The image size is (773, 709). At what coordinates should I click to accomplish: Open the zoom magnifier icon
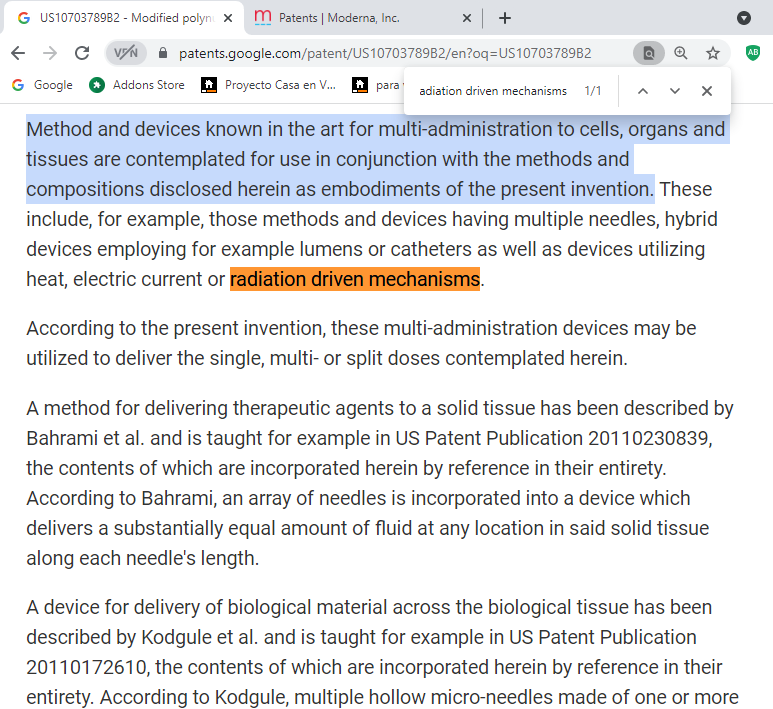click(681, 53)
